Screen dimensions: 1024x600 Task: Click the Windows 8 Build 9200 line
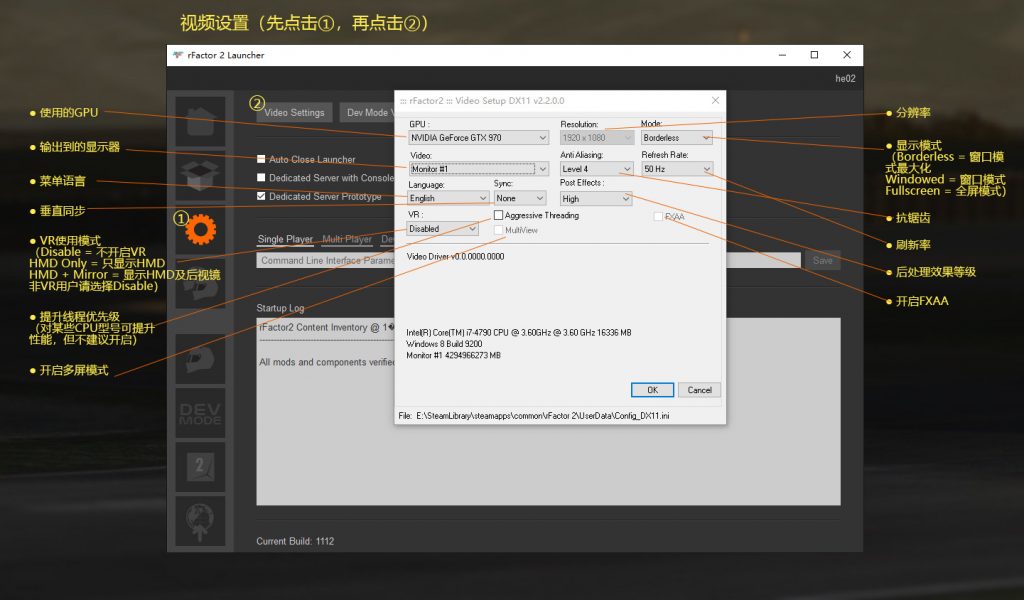444,344
